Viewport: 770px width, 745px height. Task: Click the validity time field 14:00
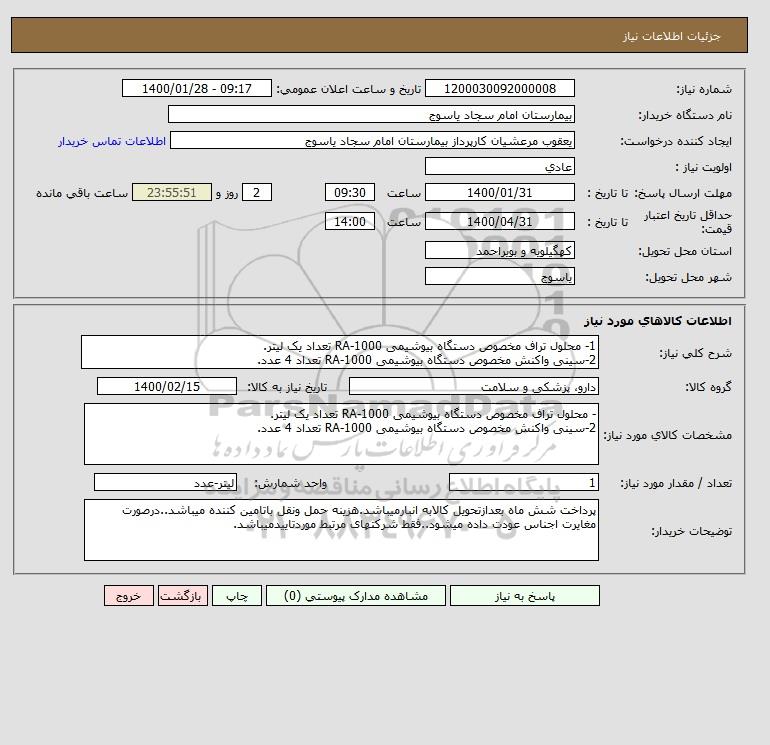point(350,221)
